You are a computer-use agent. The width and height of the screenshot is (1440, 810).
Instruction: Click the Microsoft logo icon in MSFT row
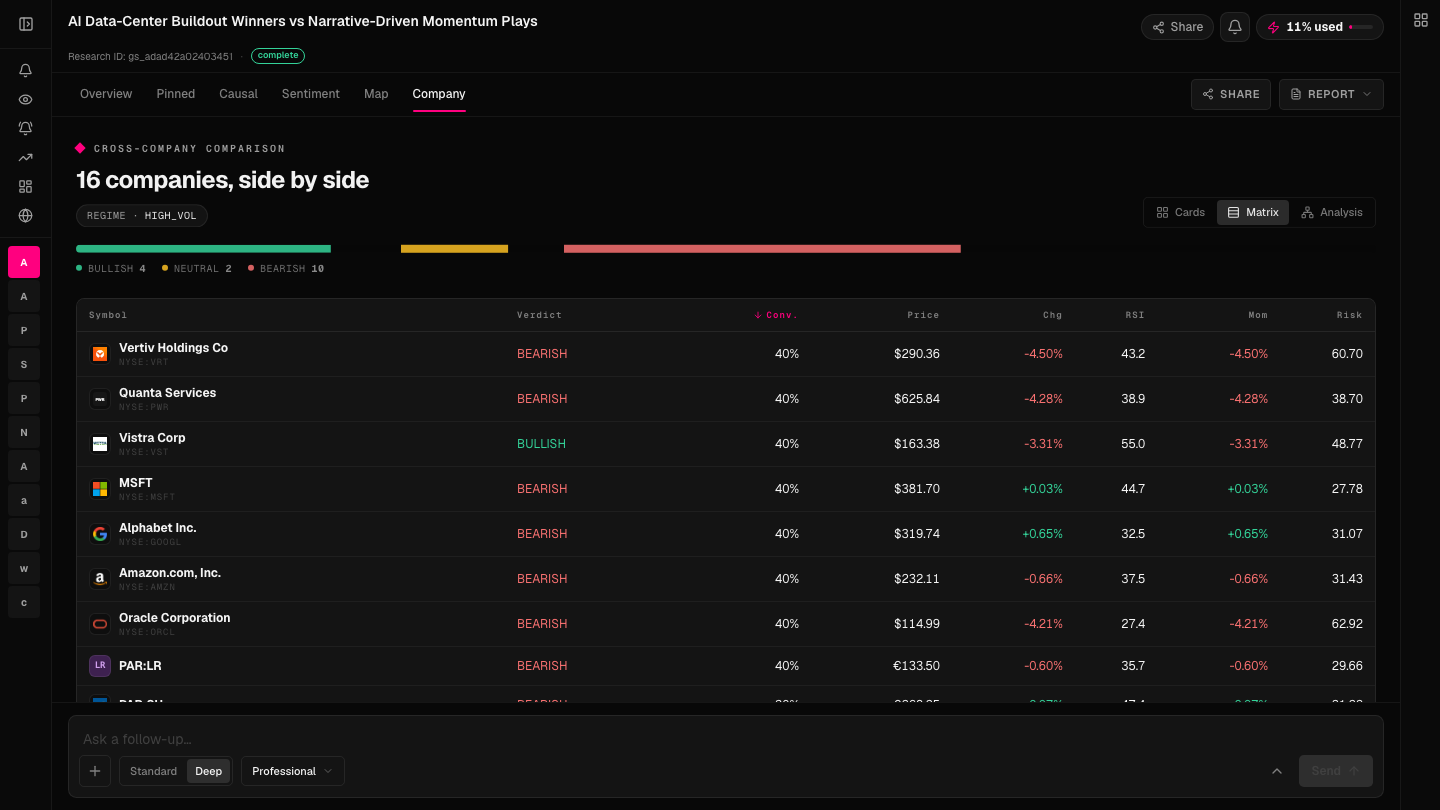click(x=100, y=489)
